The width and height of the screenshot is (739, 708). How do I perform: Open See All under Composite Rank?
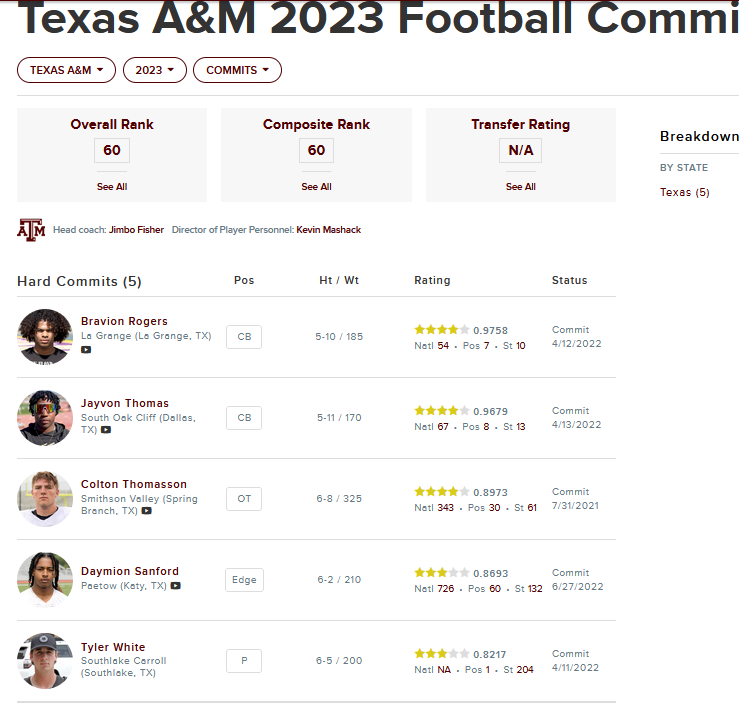click(x=316, y=187)
